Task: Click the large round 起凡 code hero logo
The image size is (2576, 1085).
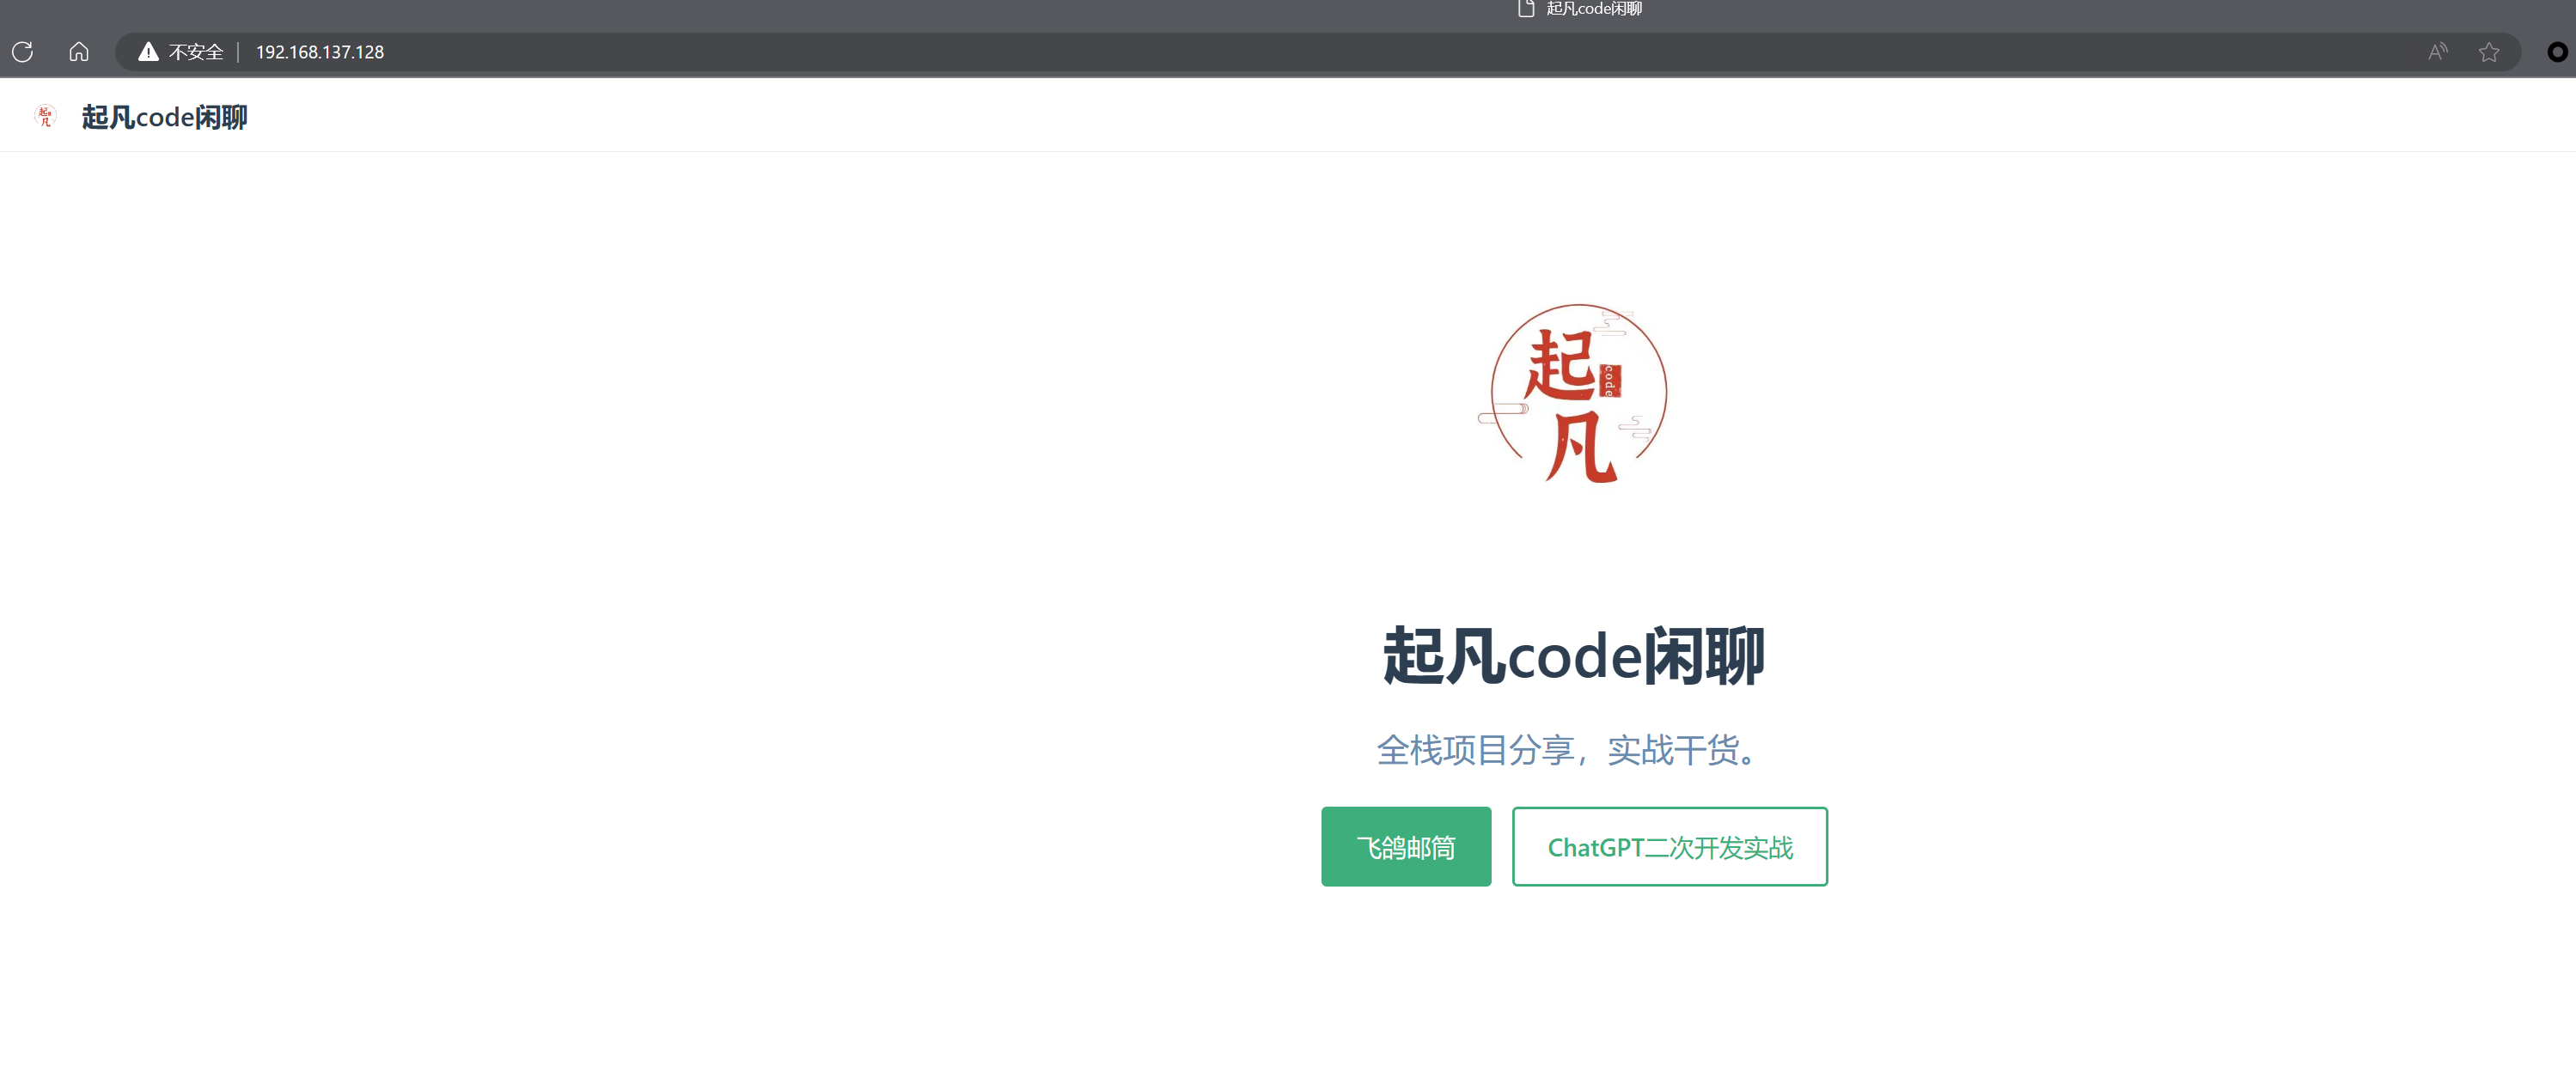Action: pos(1578,394)
